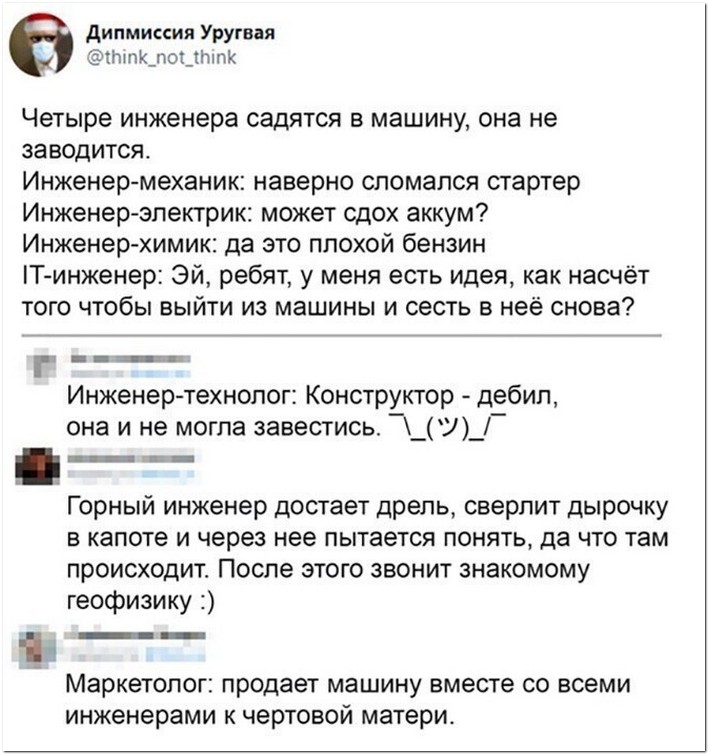The height and width of the screenshot is (755, 709).
Task: Open third commenter's blurred username
Action: (135, 635)
